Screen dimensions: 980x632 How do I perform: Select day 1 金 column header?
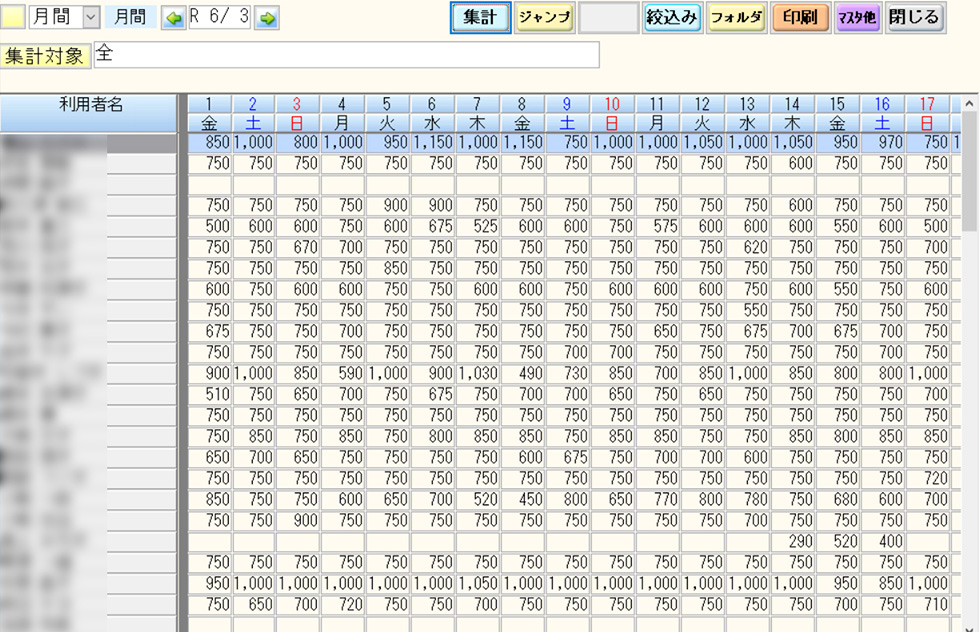coord(209,113)
